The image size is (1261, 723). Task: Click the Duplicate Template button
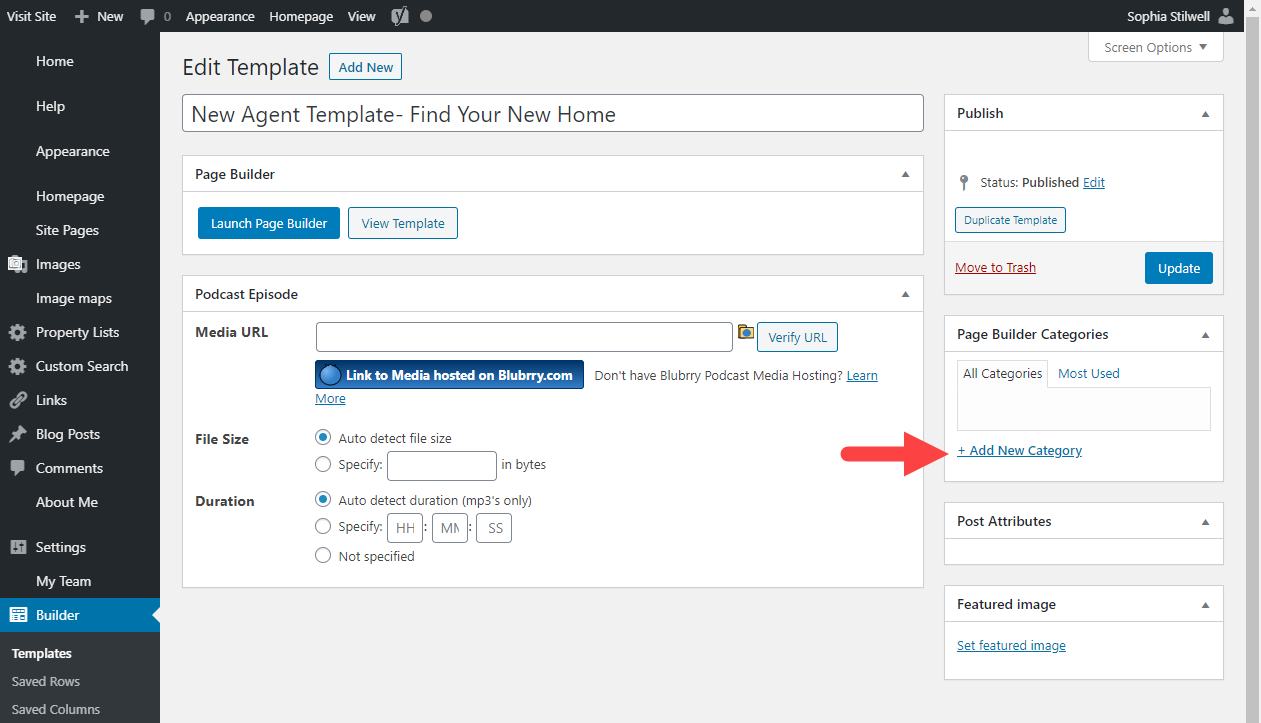[x=1010, y=220]
